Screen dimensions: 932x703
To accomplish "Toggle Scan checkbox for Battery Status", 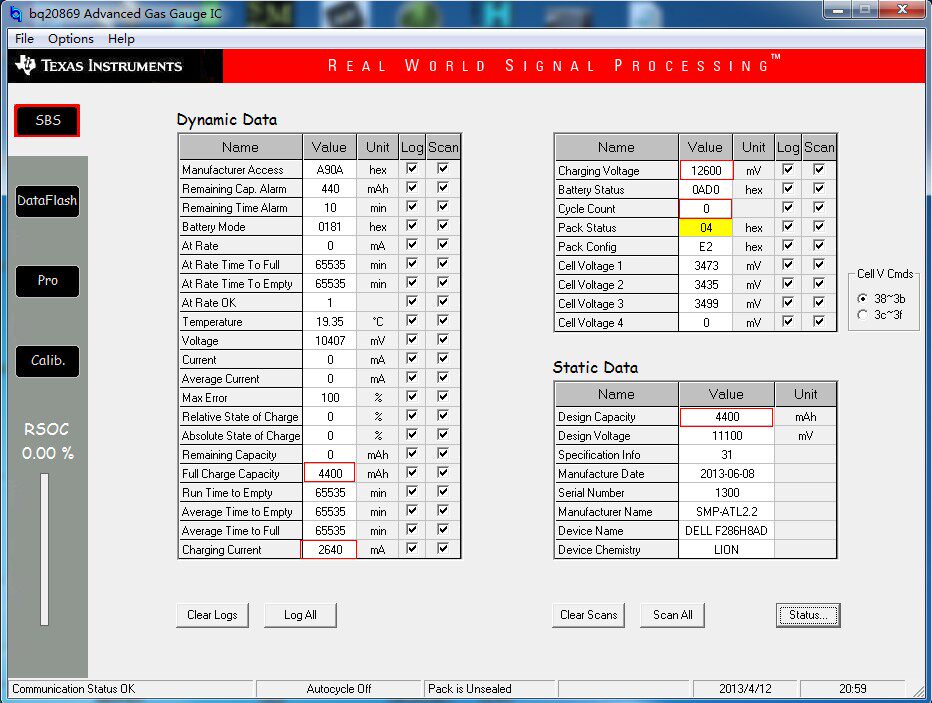I will pos(819,189).
